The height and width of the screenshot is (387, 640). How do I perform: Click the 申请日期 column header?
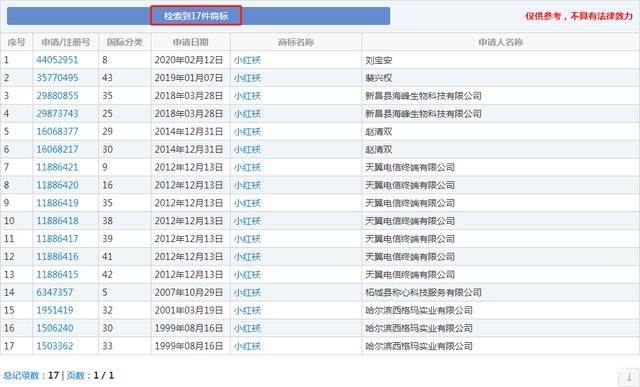(191, 42)
